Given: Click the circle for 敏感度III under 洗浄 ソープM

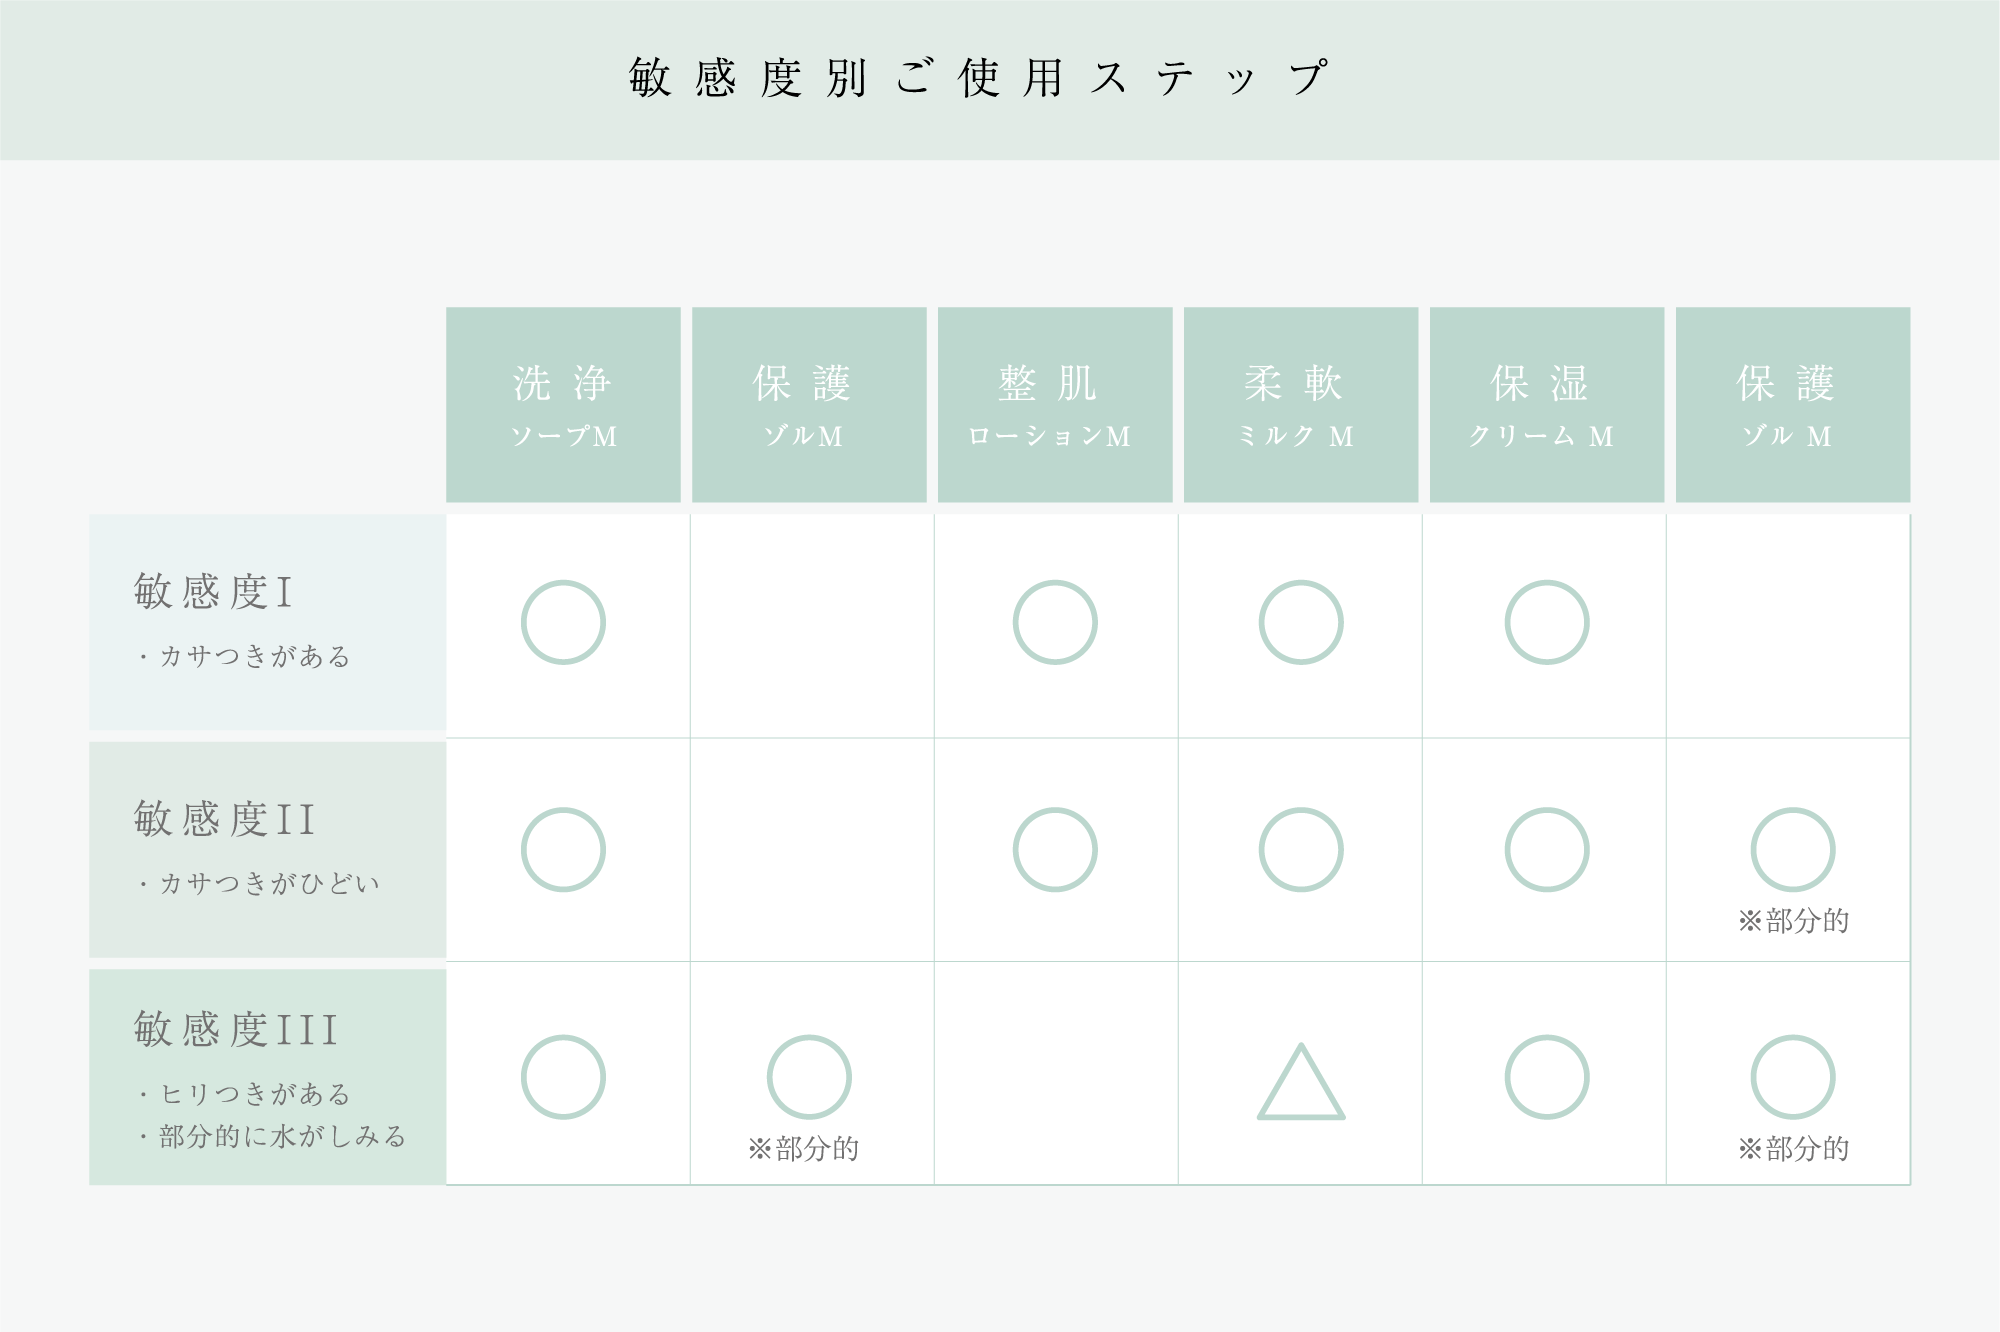Looking at the screenshot, I should [x=563, y=1077].
